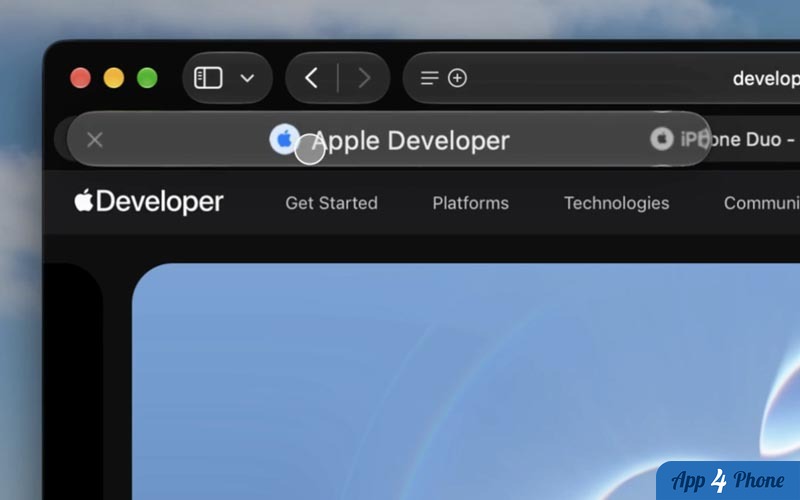
Task: Open the Community menu item
Action: tap(761, 203)
